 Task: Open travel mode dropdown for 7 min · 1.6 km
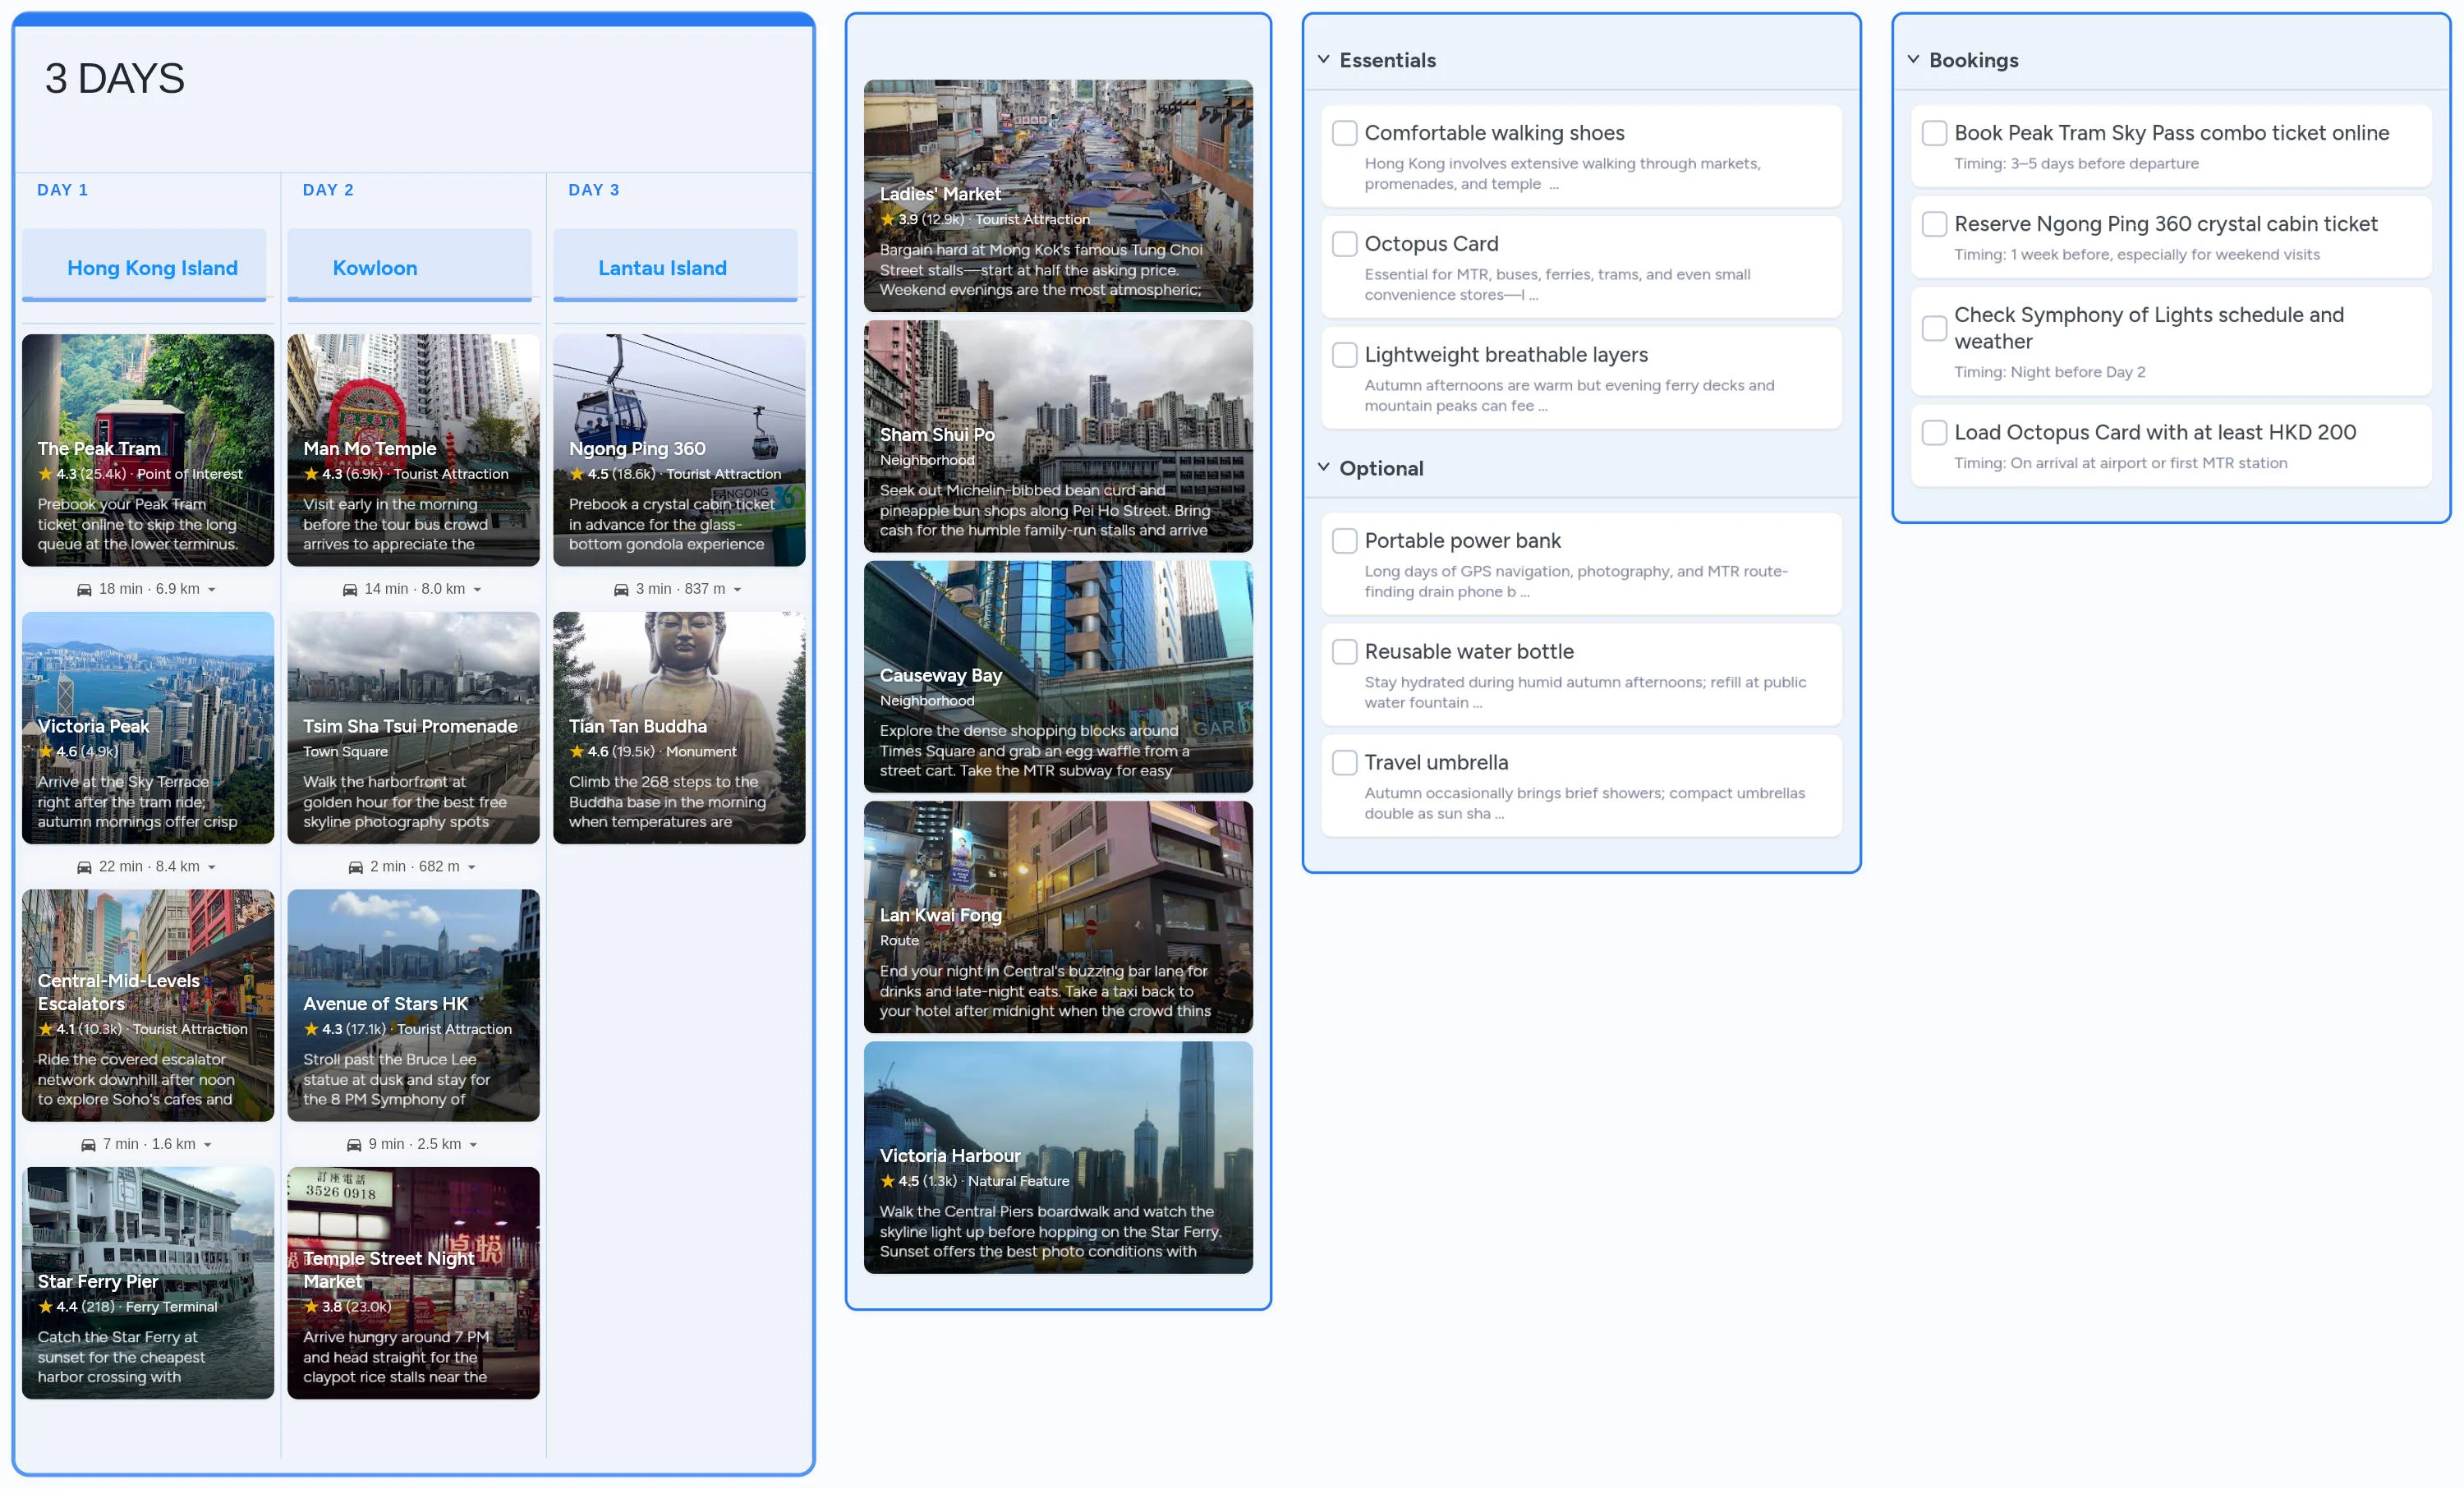click(x=207, y=1145)
